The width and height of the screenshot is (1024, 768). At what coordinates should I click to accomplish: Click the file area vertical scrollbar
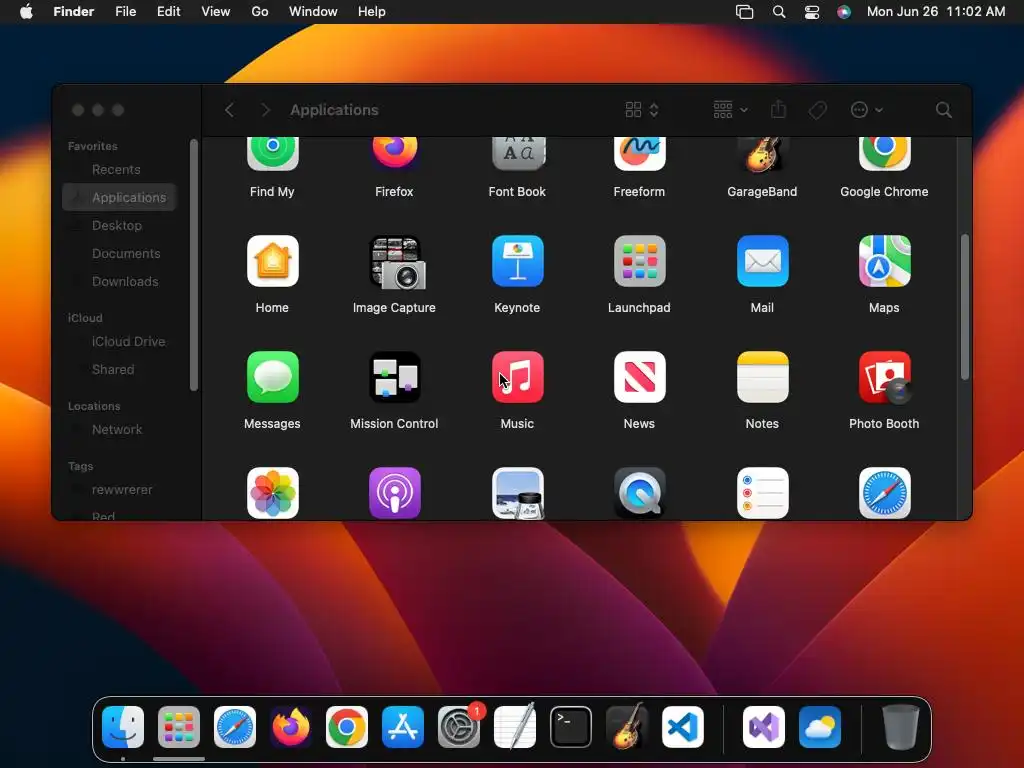964,307
